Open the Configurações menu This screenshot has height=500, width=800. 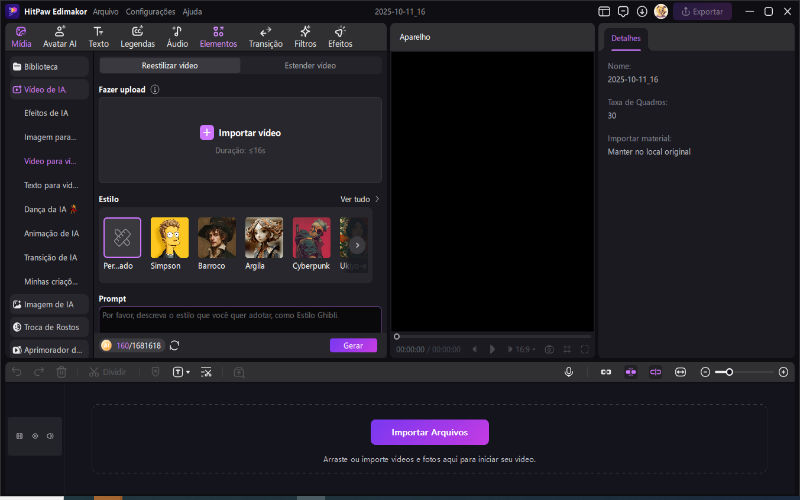coord(151,11)
